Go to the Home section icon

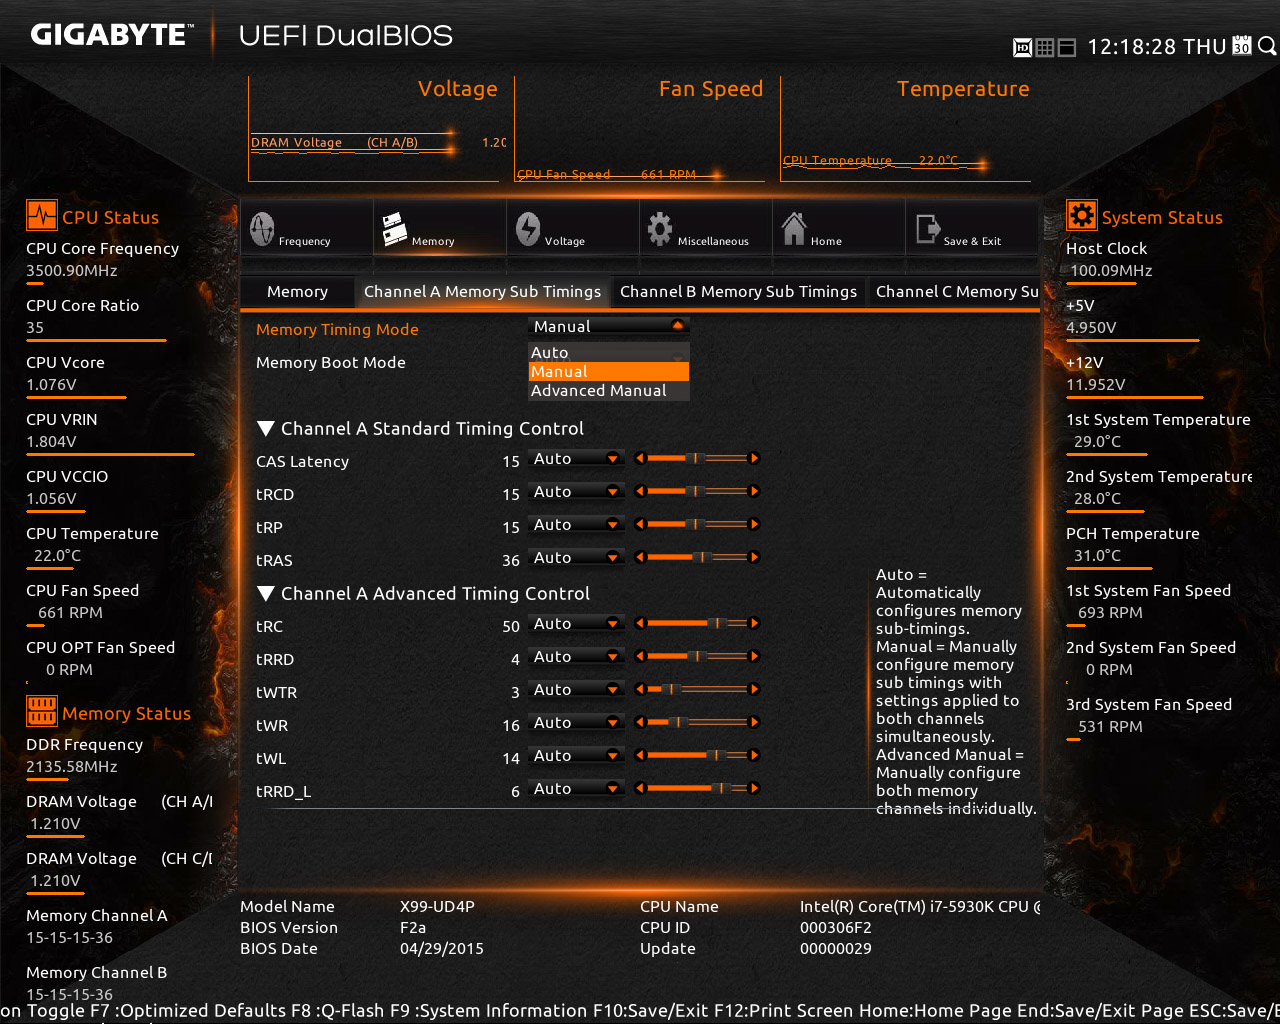coord(794,229)
